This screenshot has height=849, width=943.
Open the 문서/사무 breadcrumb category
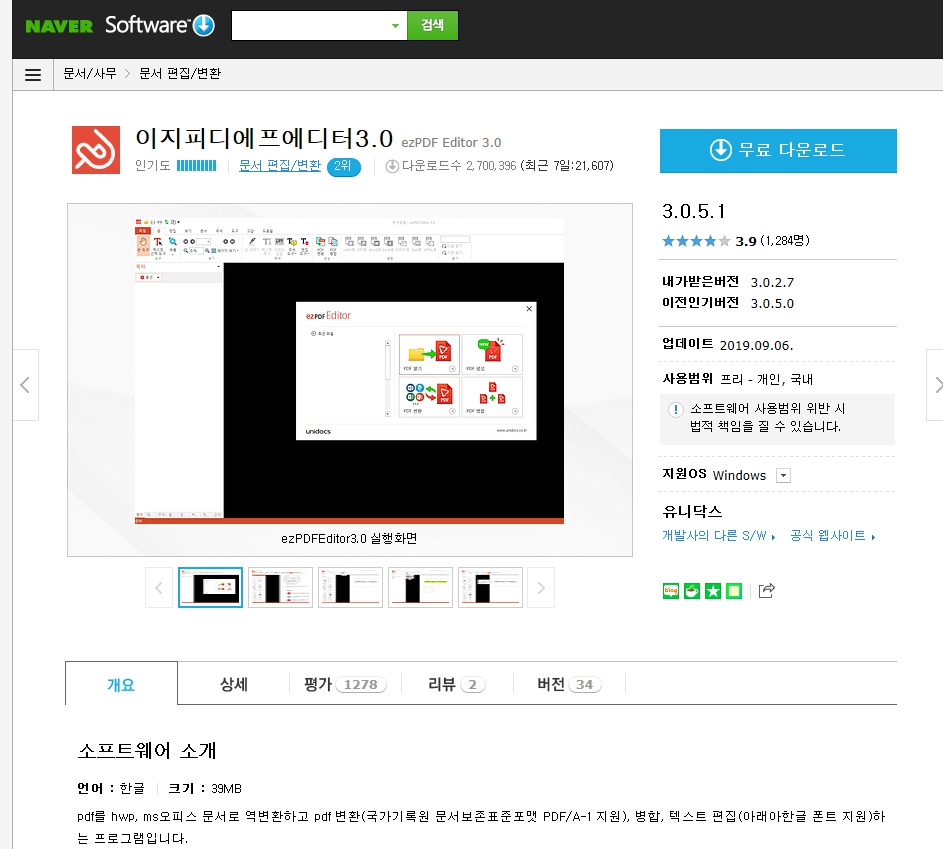coord(90,73)
